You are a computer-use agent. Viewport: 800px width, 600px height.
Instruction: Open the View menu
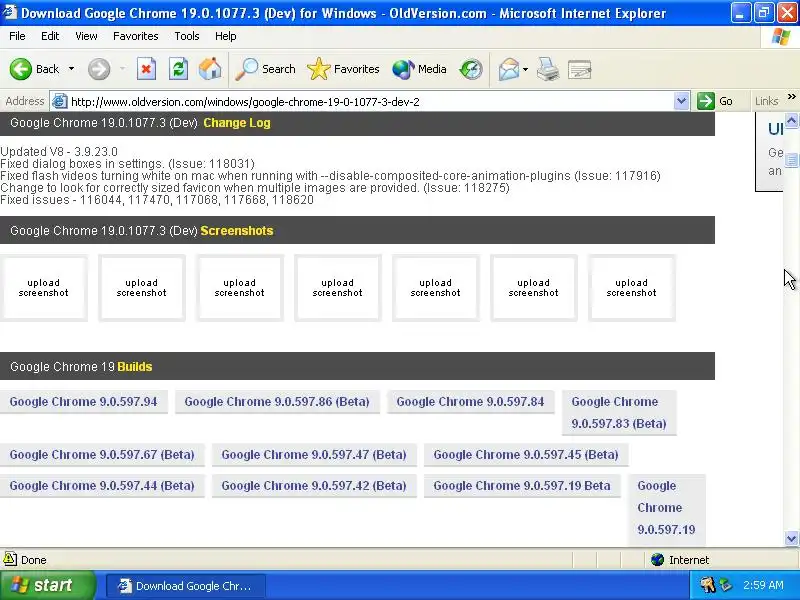click(86, 36)
